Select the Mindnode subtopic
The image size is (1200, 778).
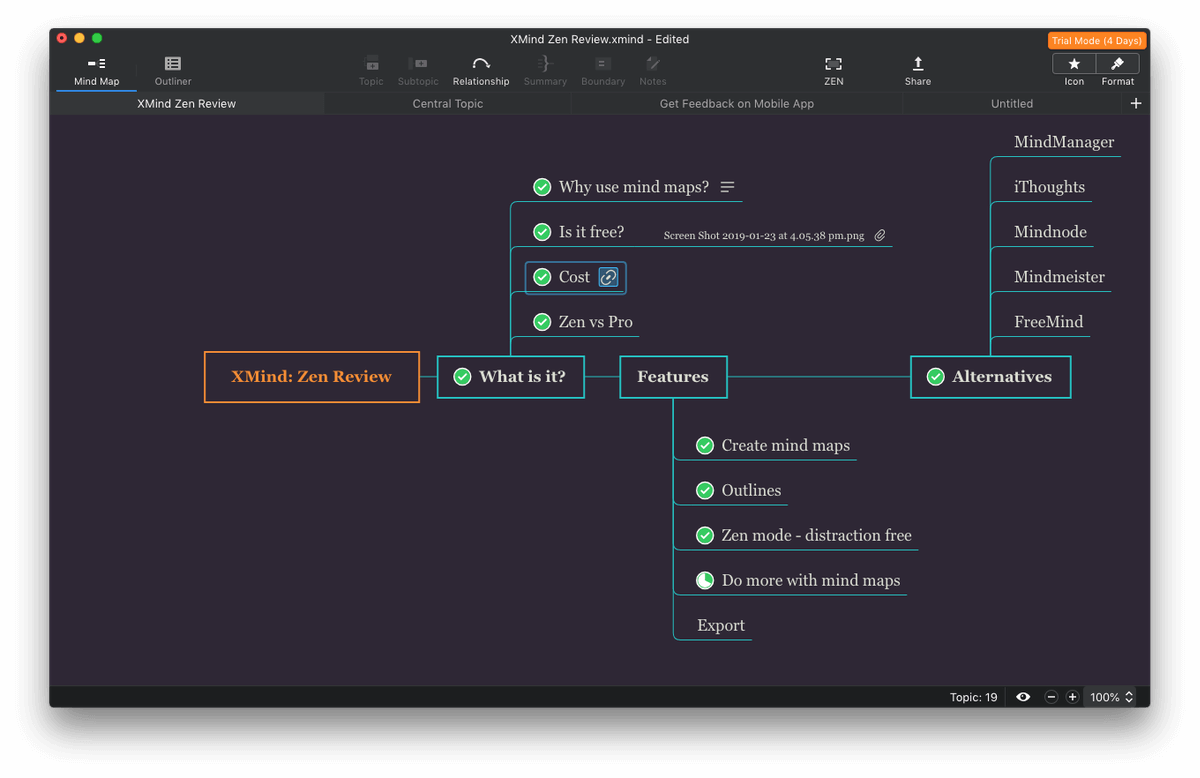pyautogui.click(x=1050, y=232)
